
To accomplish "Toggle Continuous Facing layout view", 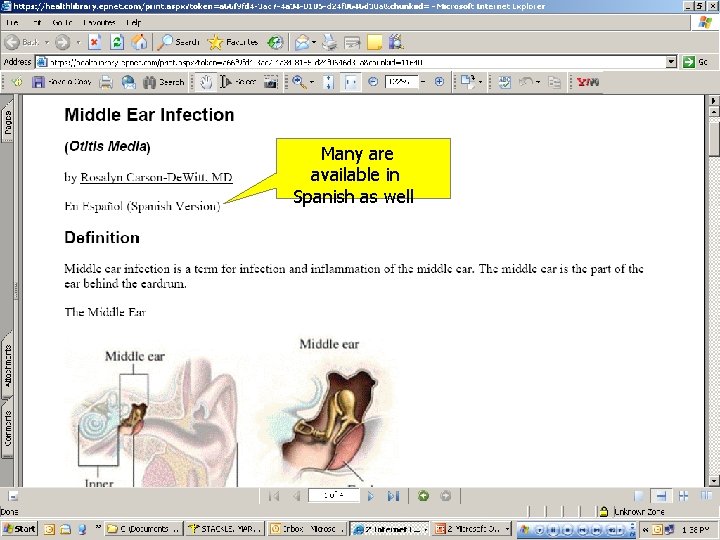I will [684, 496].
